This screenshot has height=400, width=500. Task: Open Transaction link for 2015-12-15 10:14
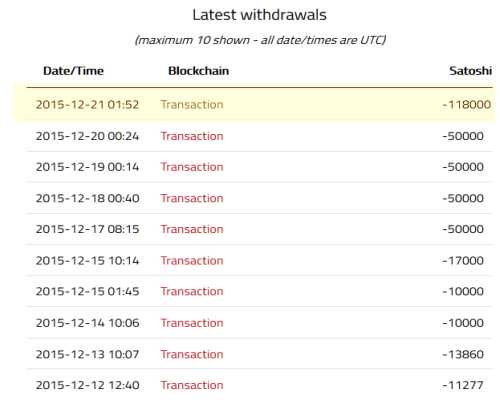tap(192, 261)
